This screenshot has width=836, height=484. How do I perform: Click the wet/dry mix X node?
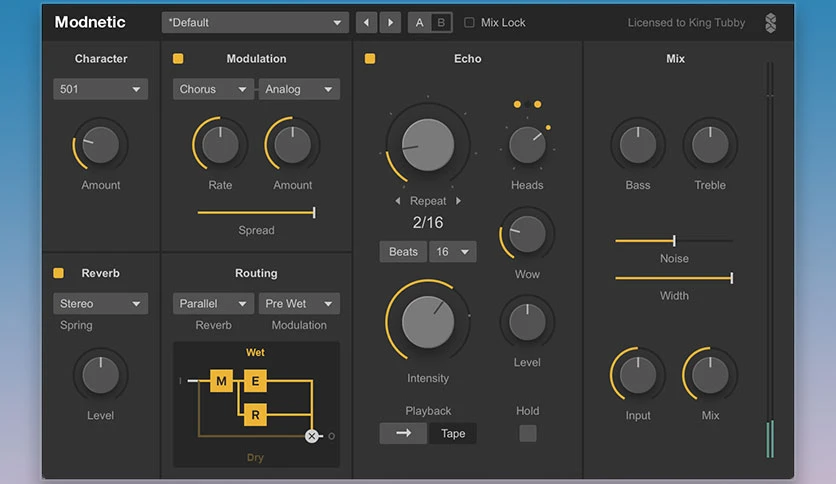click(312, 436)
